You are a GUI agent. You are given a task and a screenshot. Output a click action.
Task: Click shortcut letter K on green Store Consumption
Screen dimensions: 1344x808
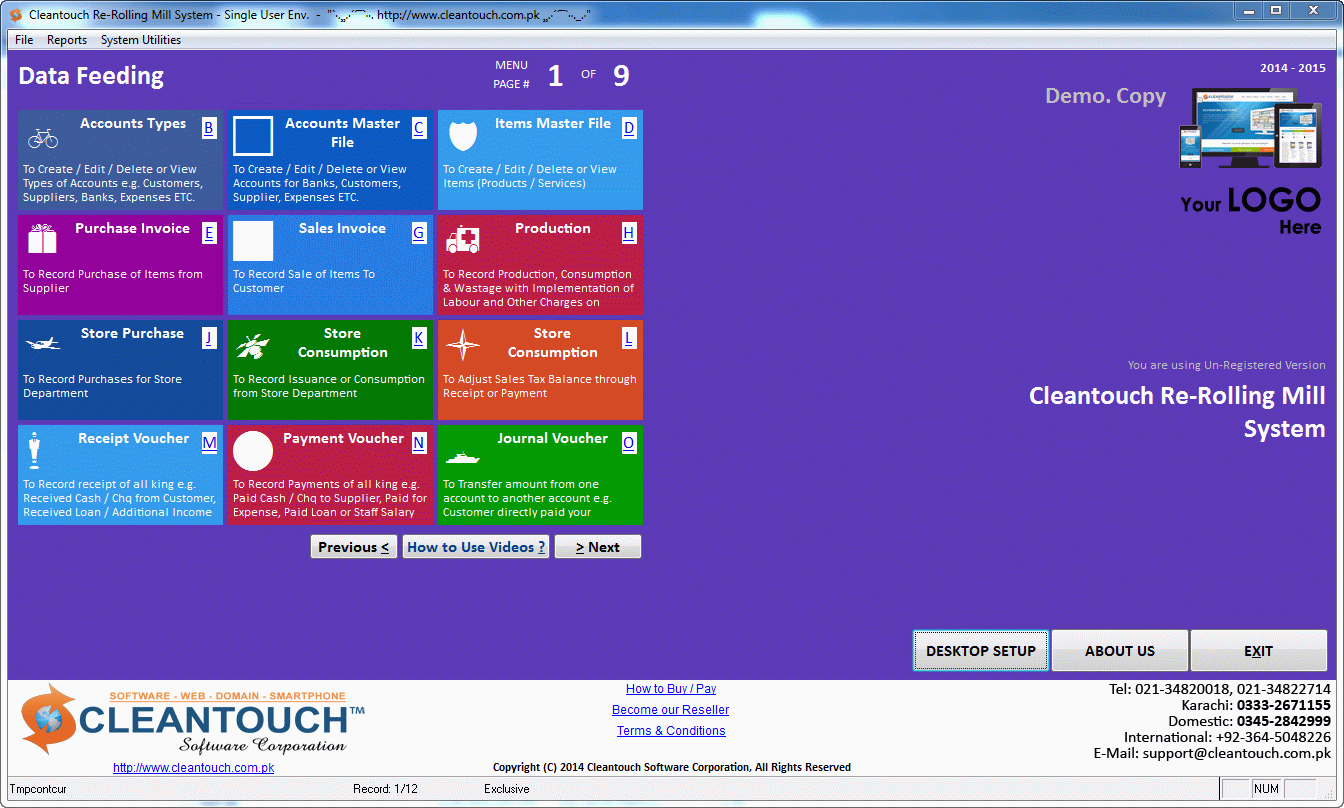coord(418,338)
